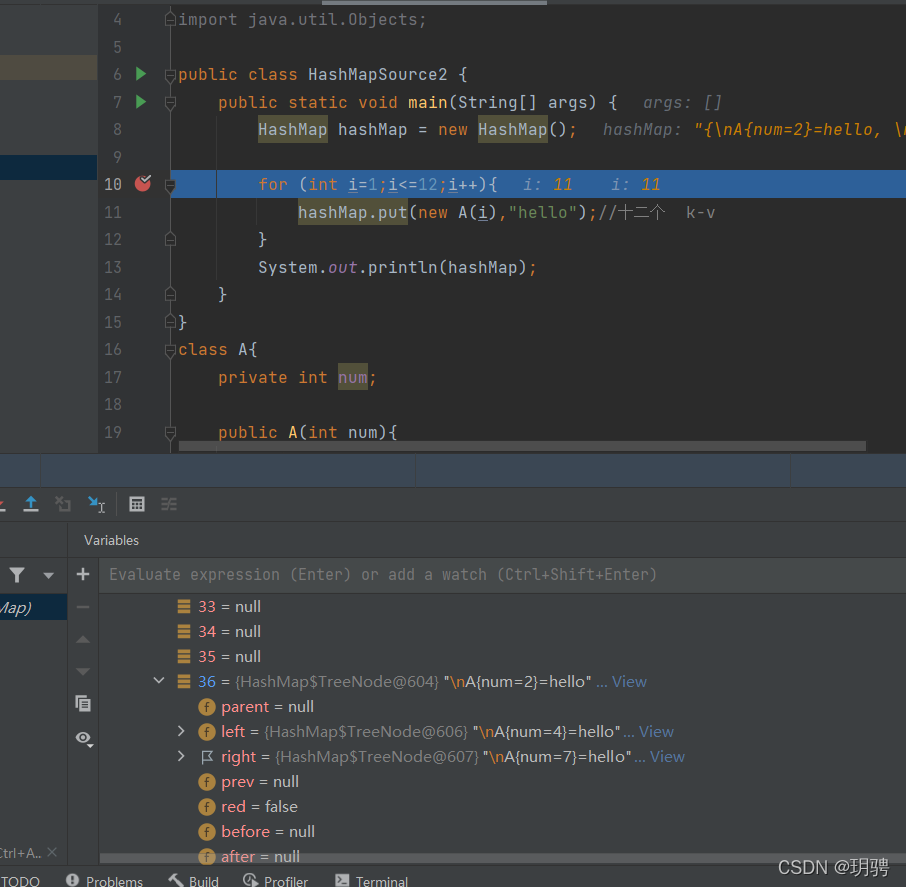This screenshot has width=906, height=887.
Task: Collapse the import fold marker on line 4
Action: pyautogui.click(x=170, y=20)
